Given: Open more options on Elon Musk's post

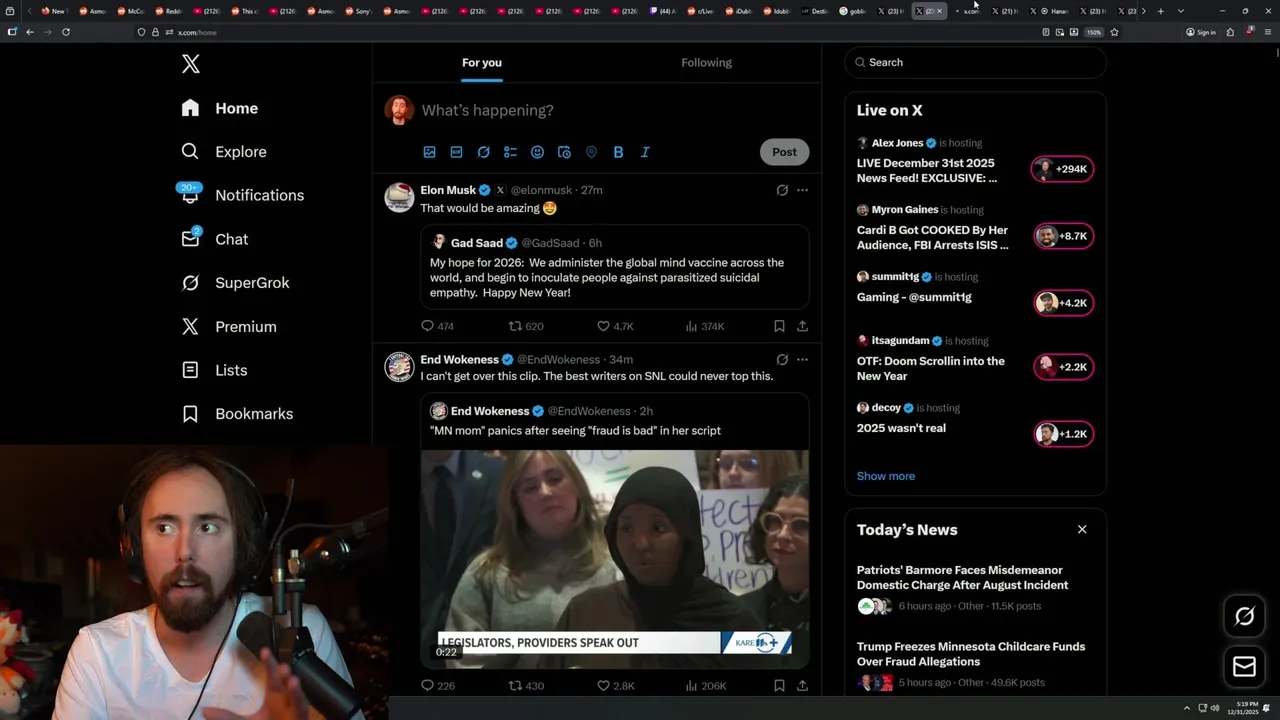Looking at the screenshot, I should tap(802, 190).
